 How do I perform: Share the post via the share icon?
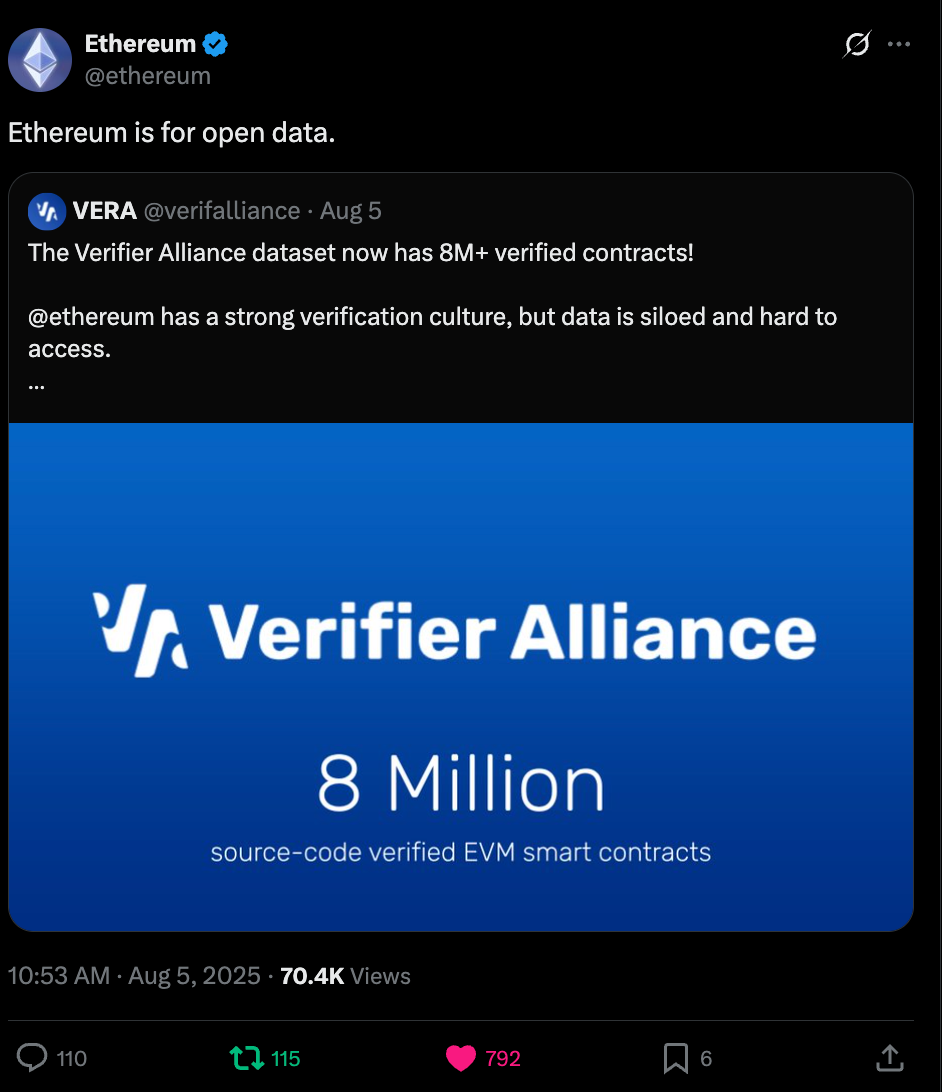889,1057
